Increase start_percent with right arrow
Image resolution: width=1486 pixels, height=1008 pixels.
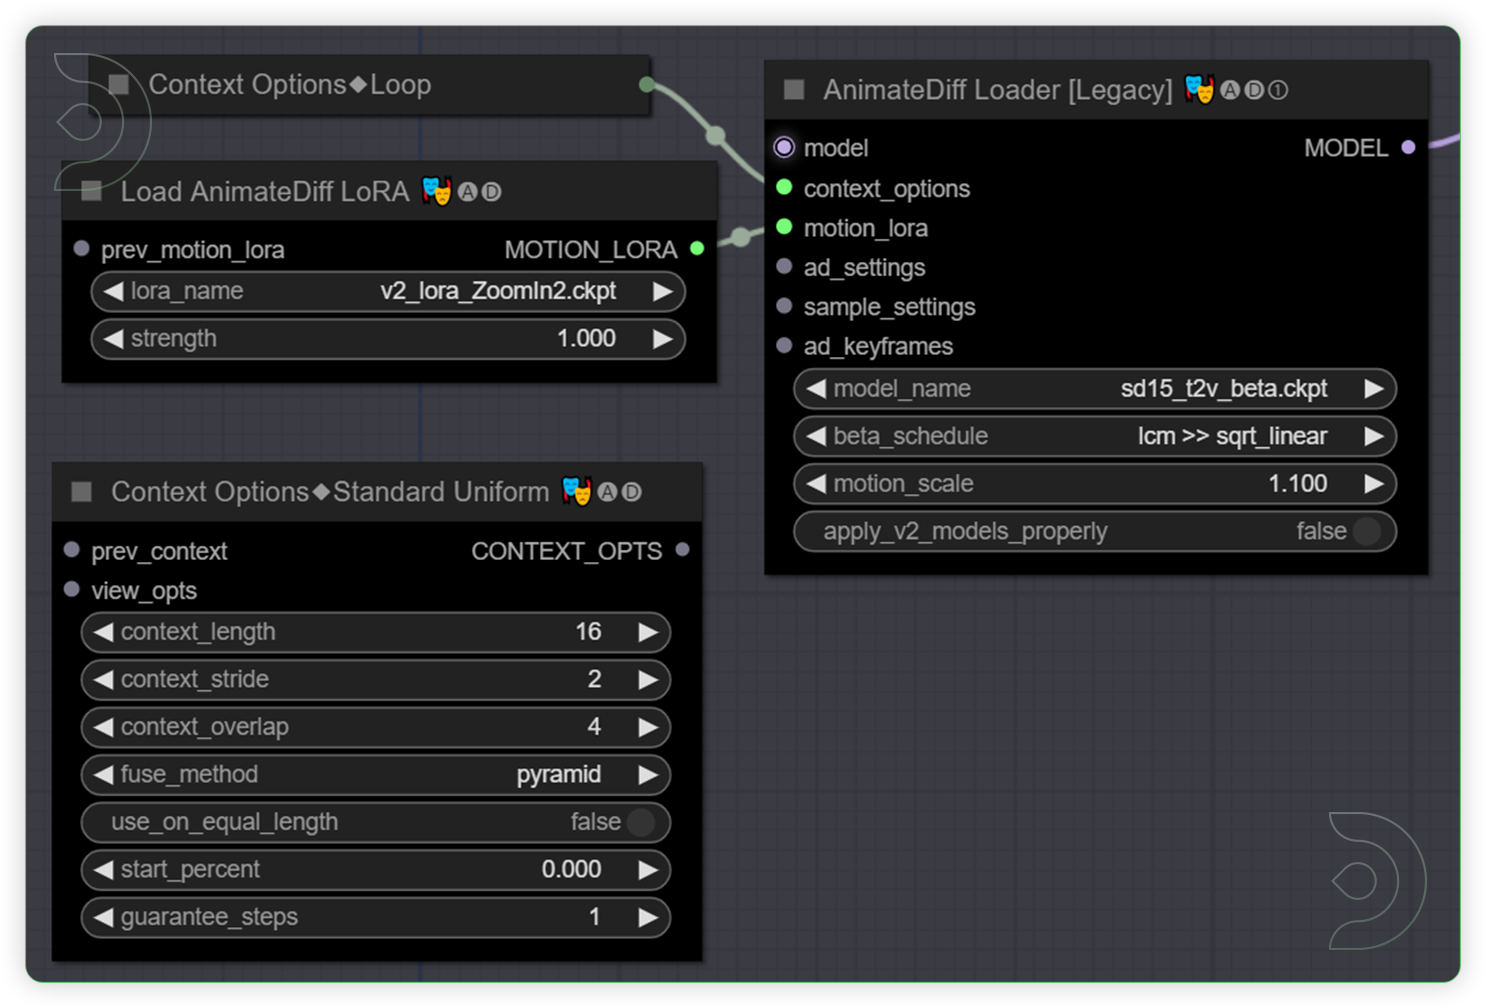(x=648, y=870)
